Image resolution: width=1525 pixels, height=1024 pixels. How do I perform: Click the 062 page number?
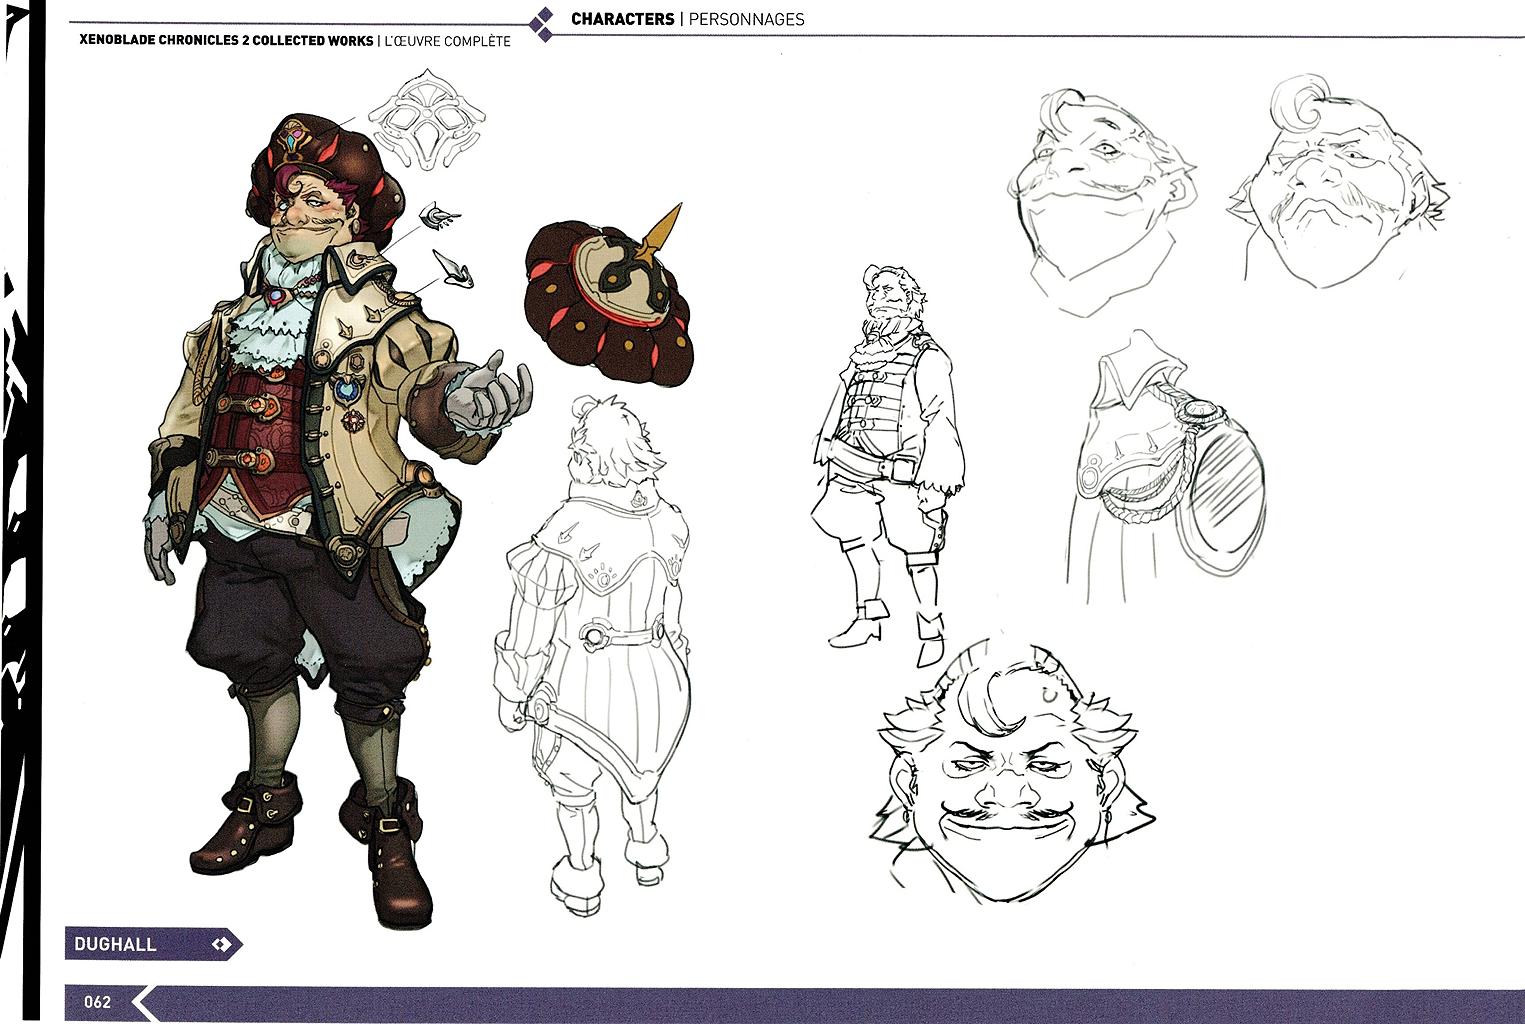(97, 1002)
